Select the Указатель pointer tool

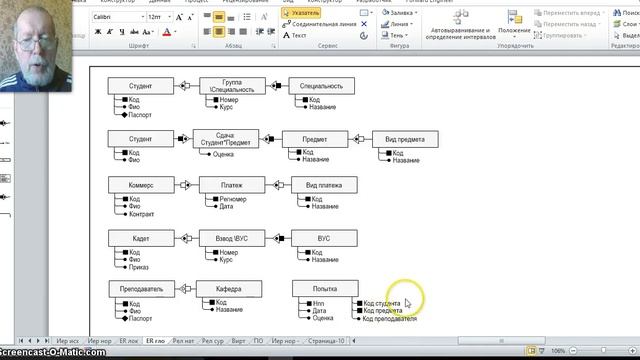(301, 13)
